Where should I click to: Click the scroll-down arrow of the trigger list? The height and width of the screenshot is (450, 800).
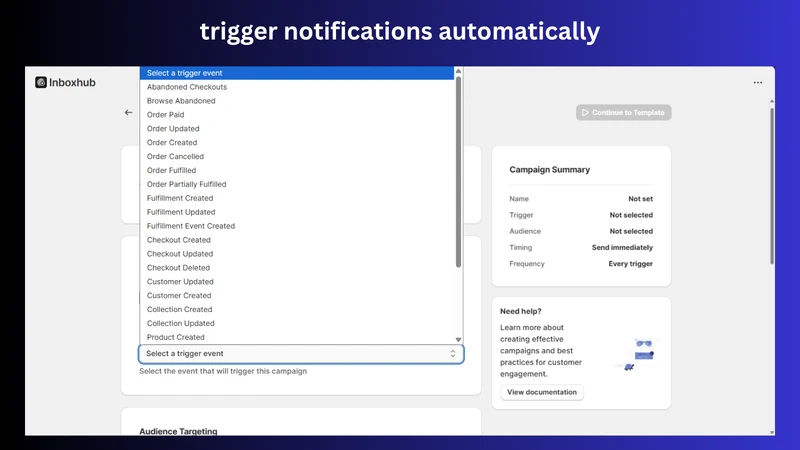[x=458, y=340]
